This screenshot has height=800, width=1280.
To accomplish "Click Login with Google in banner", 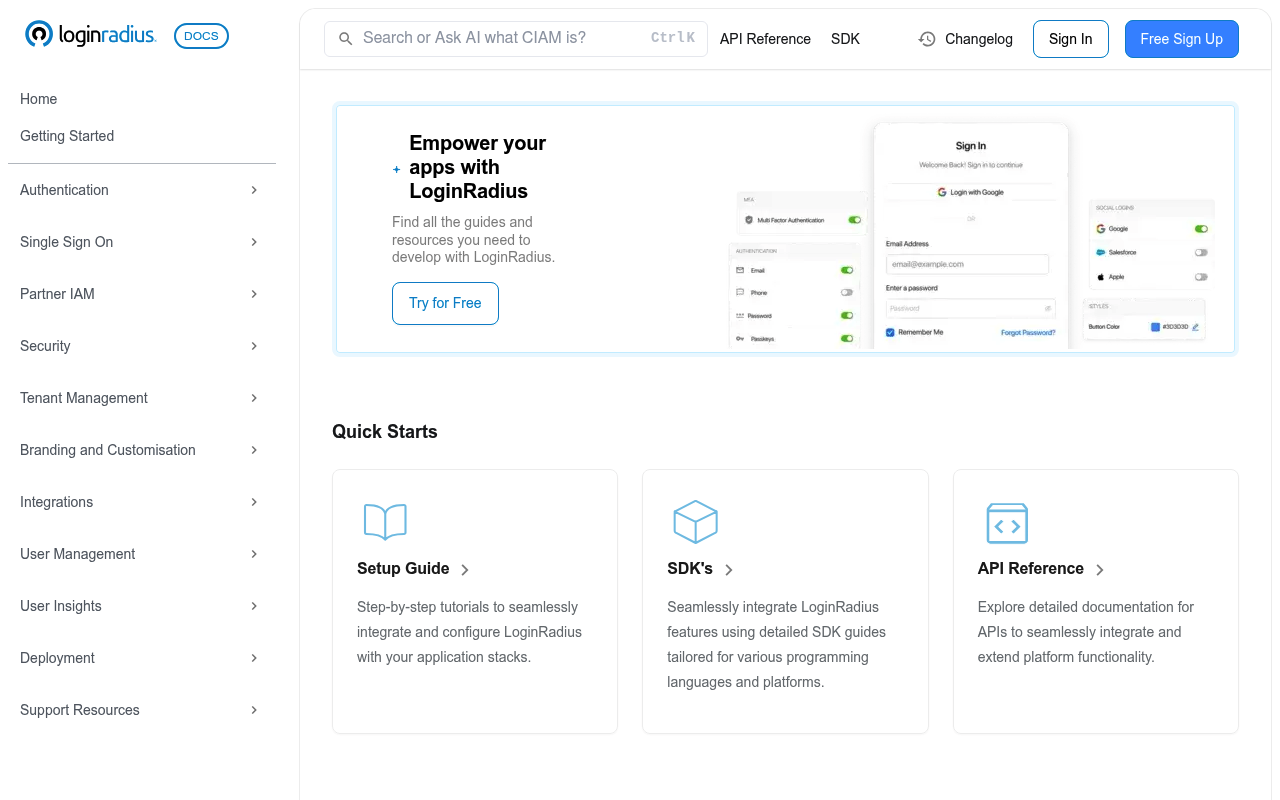I will (x=970, y=192).
